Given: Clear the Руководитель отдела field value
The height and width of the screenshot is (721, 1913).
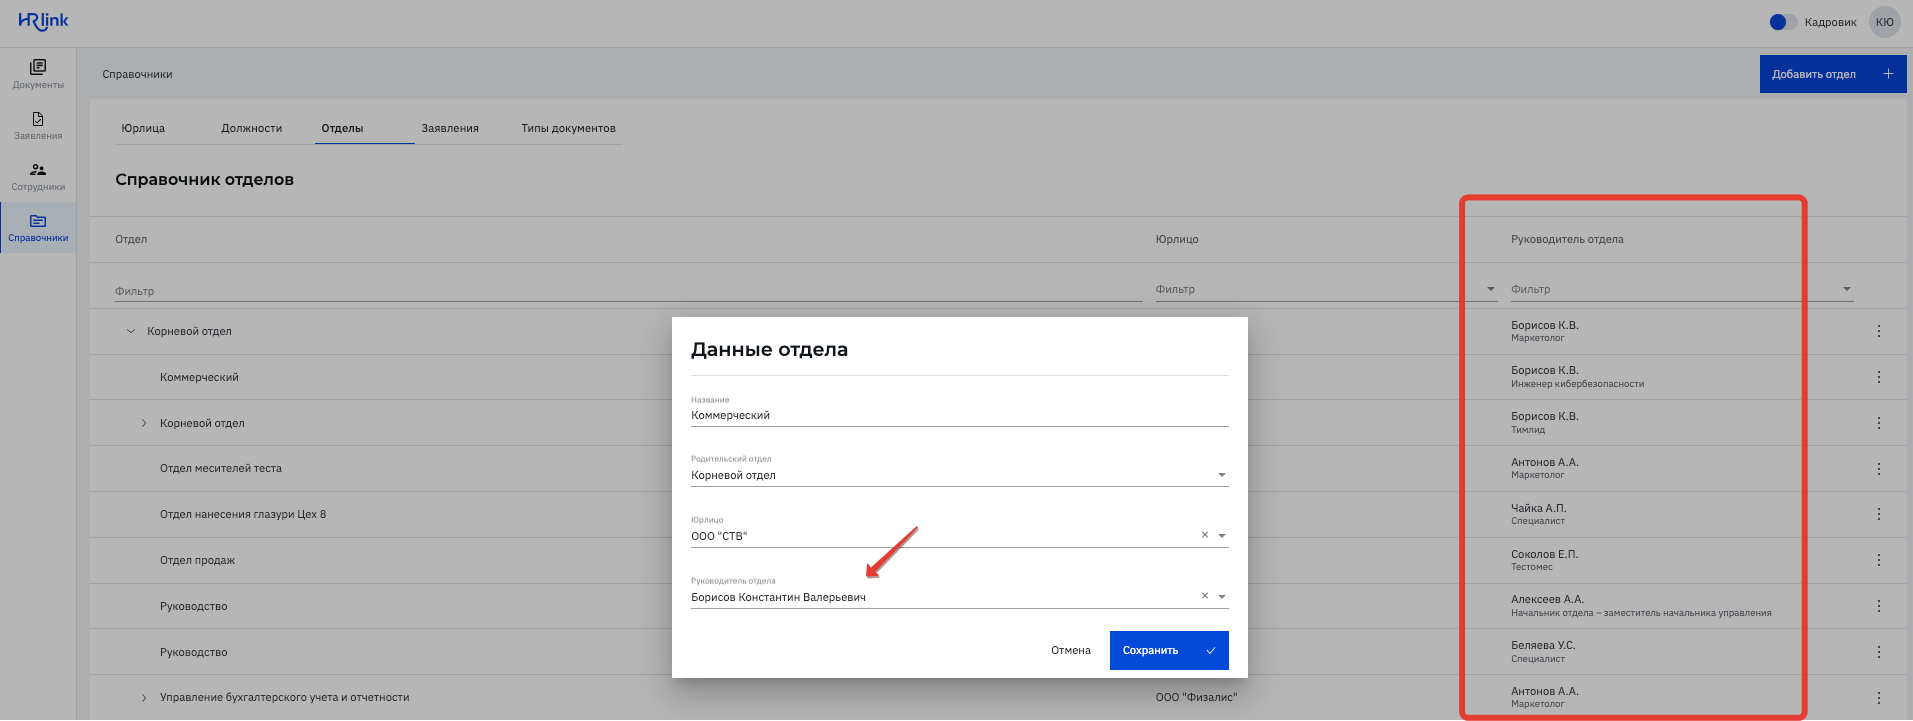Looking at the screenshot, I should click(x=1205, y=596).
